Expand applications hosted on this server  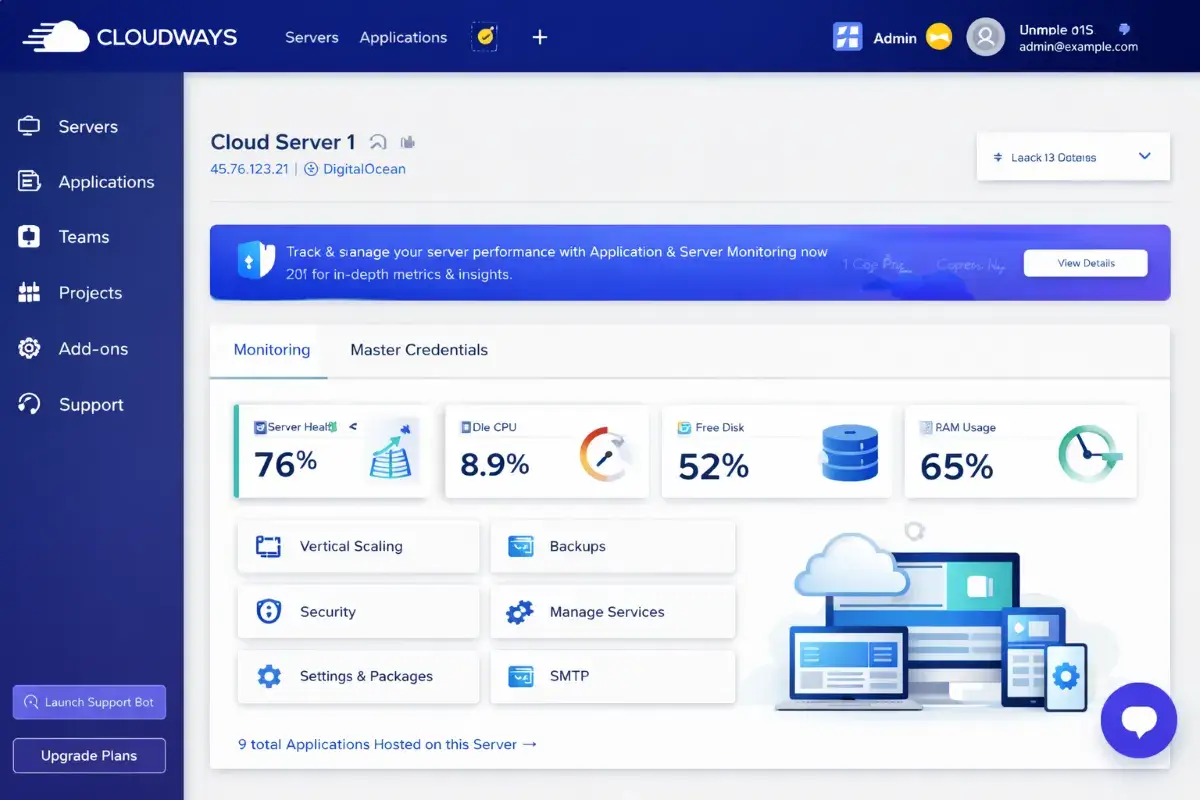coord(387,744)
